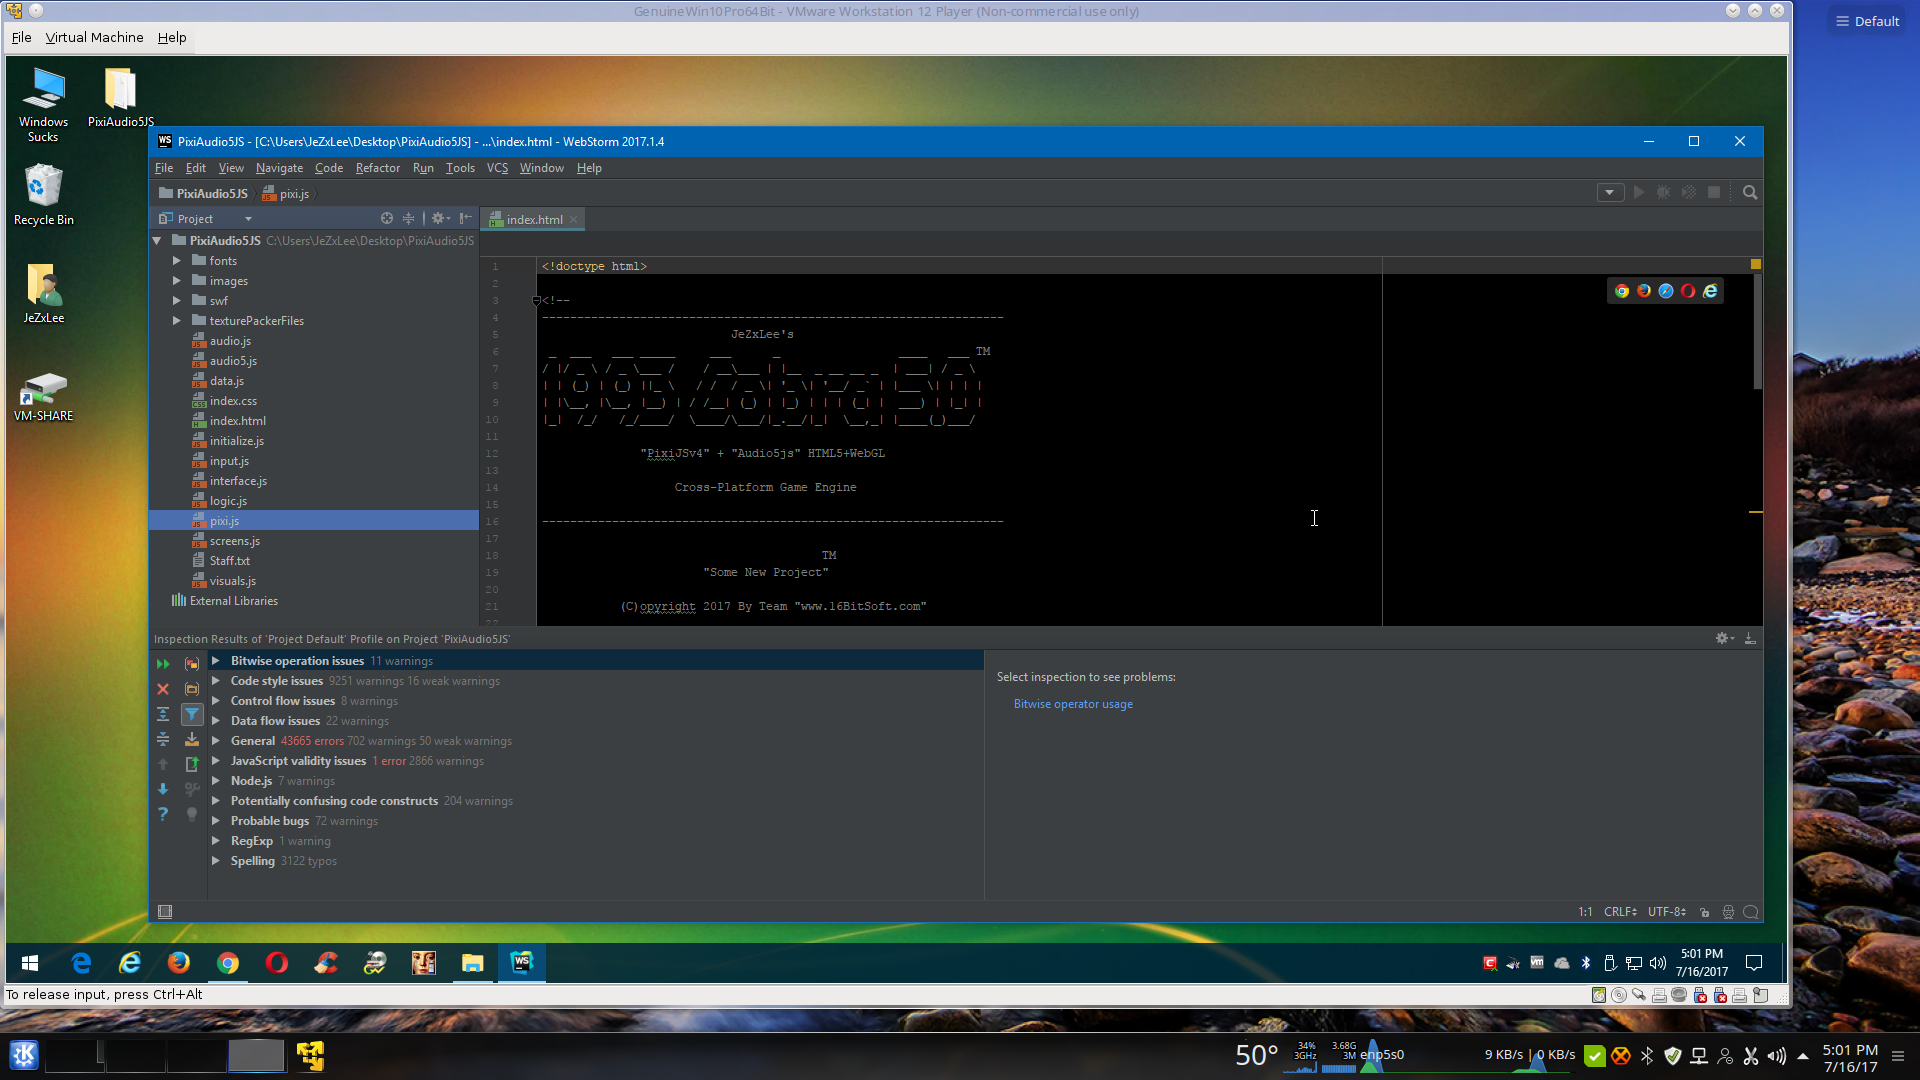Select initialize.js file in tree
Image resolution: width=1920 pixels, height=1080 pixels.
pos(237,441)
